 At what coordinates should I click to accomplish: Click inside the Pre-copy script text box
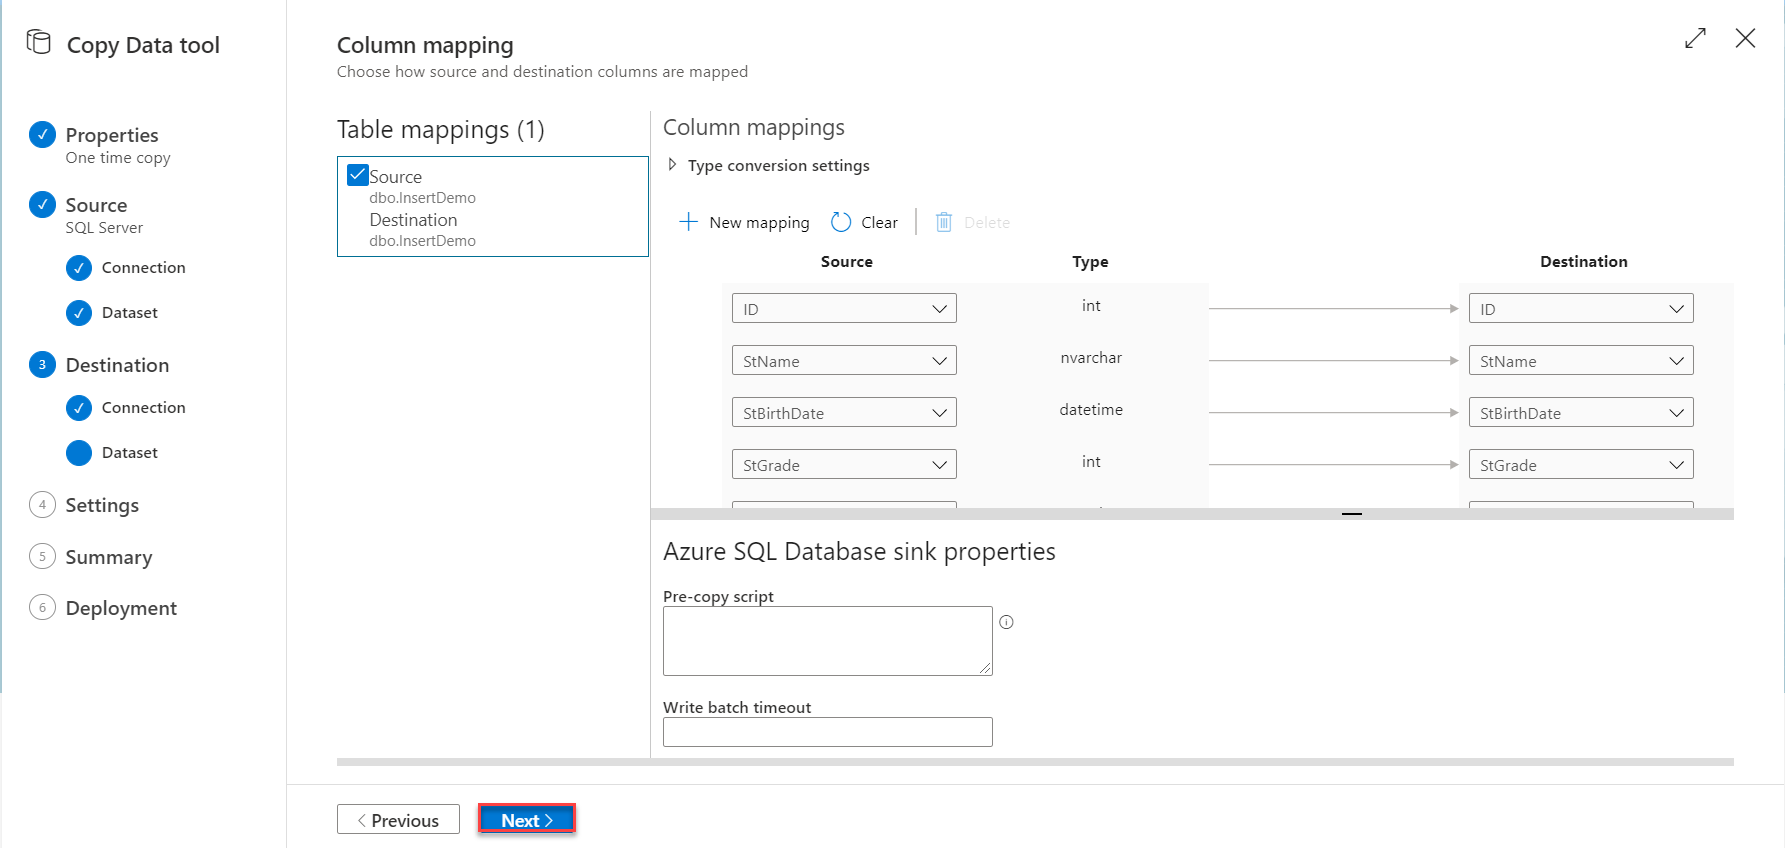tap(827, 640)
